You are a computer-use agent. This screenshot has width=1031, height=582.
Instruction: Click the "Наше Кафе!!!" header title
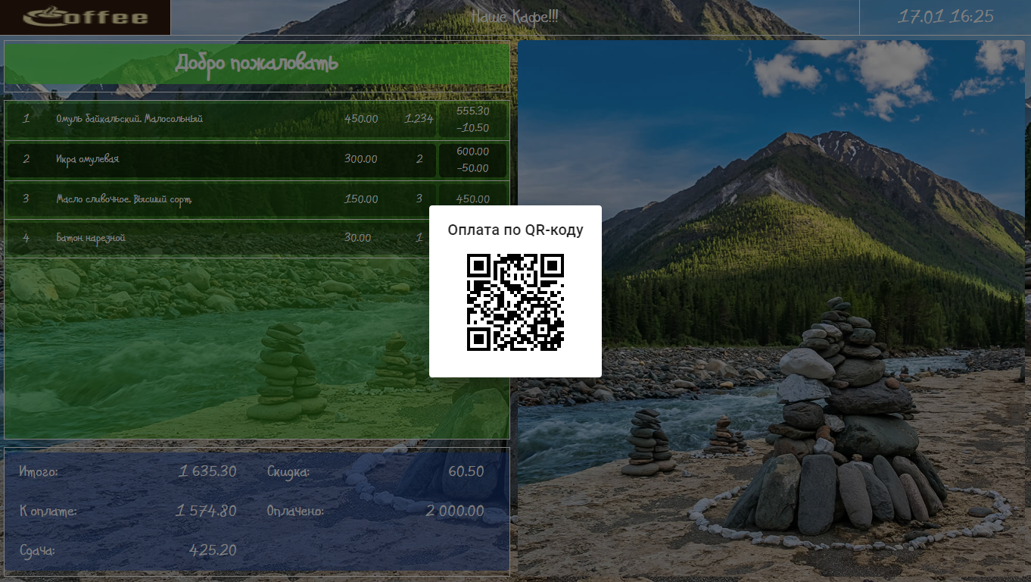(515, 16)
